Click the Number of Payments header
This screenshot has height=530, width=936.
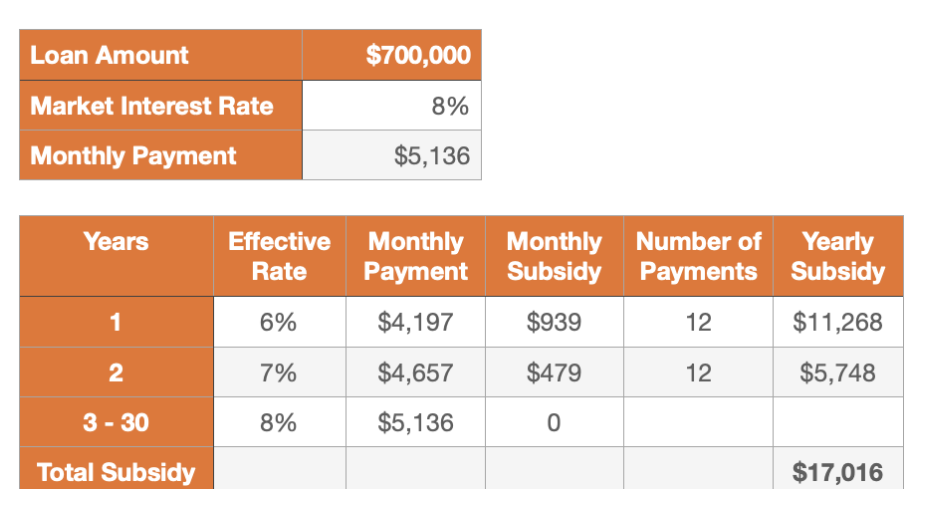[698, 256]
